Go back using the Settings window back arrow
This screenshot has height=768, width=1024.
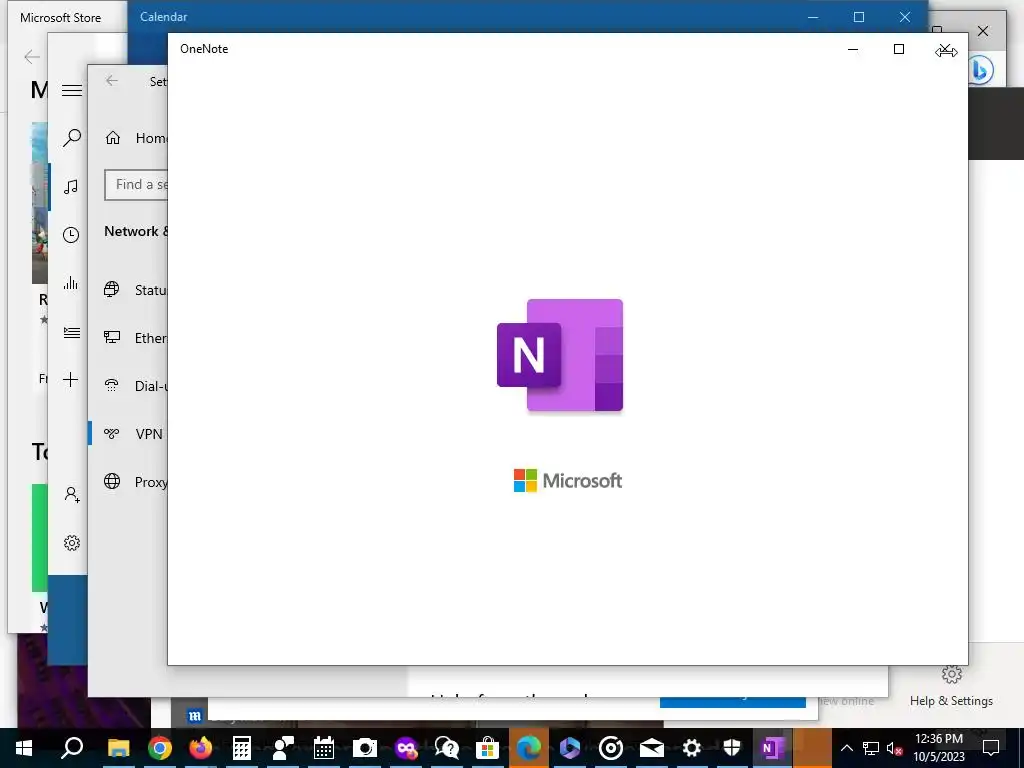click(x=112, y=80)
